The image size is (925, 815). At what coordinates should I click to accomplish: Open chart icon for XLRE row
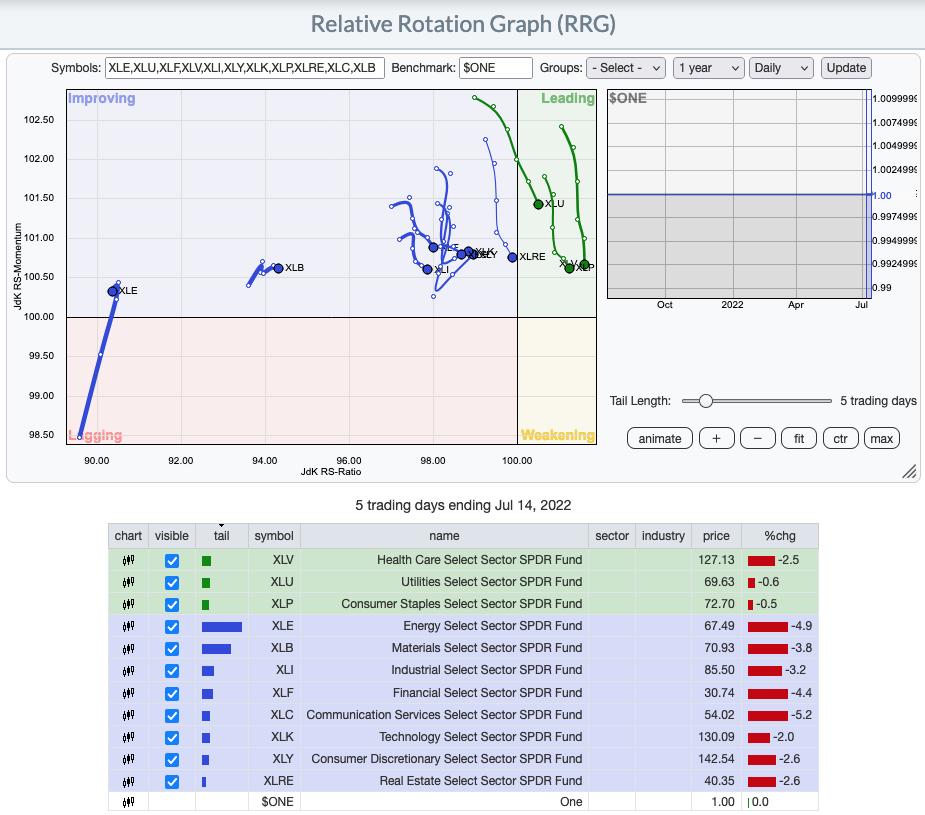(x=128, y=781)
